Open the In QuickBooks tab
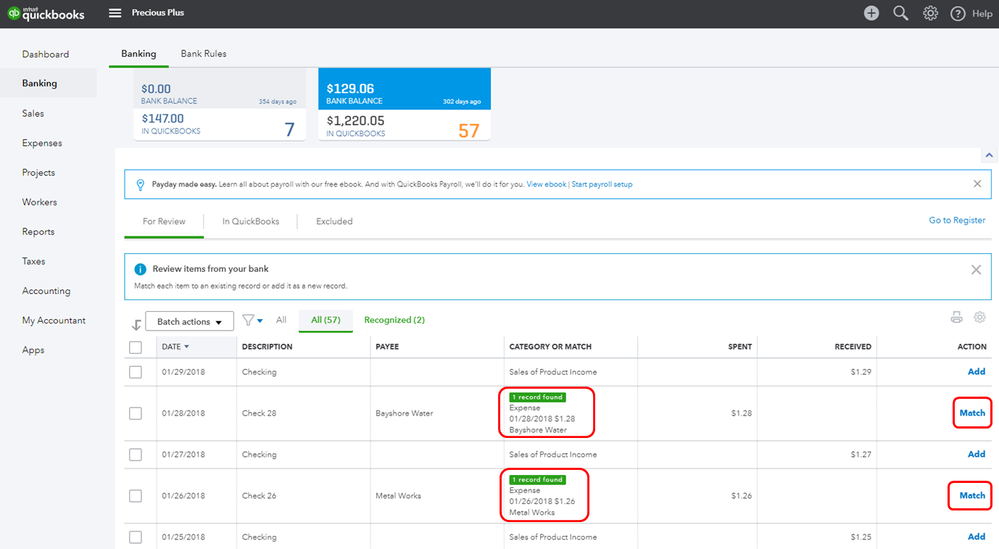This screenshot has height=549, width=999. [x=250, y=221]
